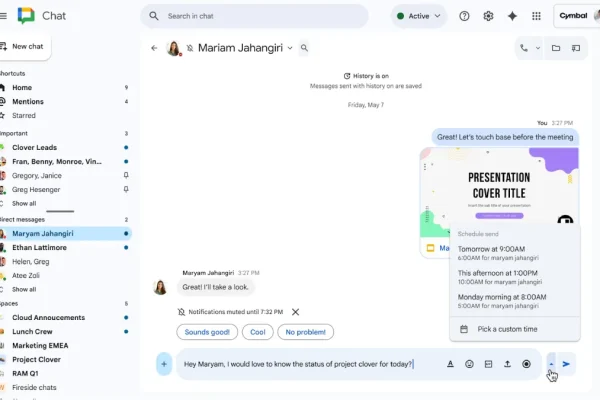
Task: Insert an emoji in the message
Action: tap(469, 364)
